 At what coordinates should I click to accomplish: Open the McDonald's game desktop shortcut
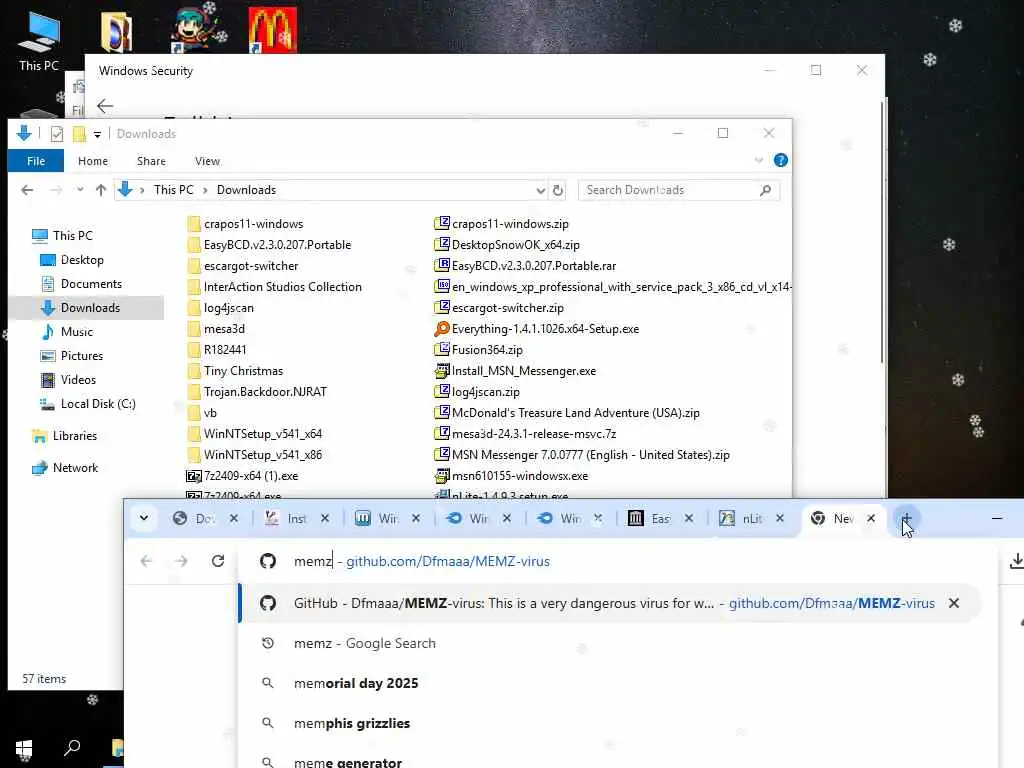coord(273,30)
